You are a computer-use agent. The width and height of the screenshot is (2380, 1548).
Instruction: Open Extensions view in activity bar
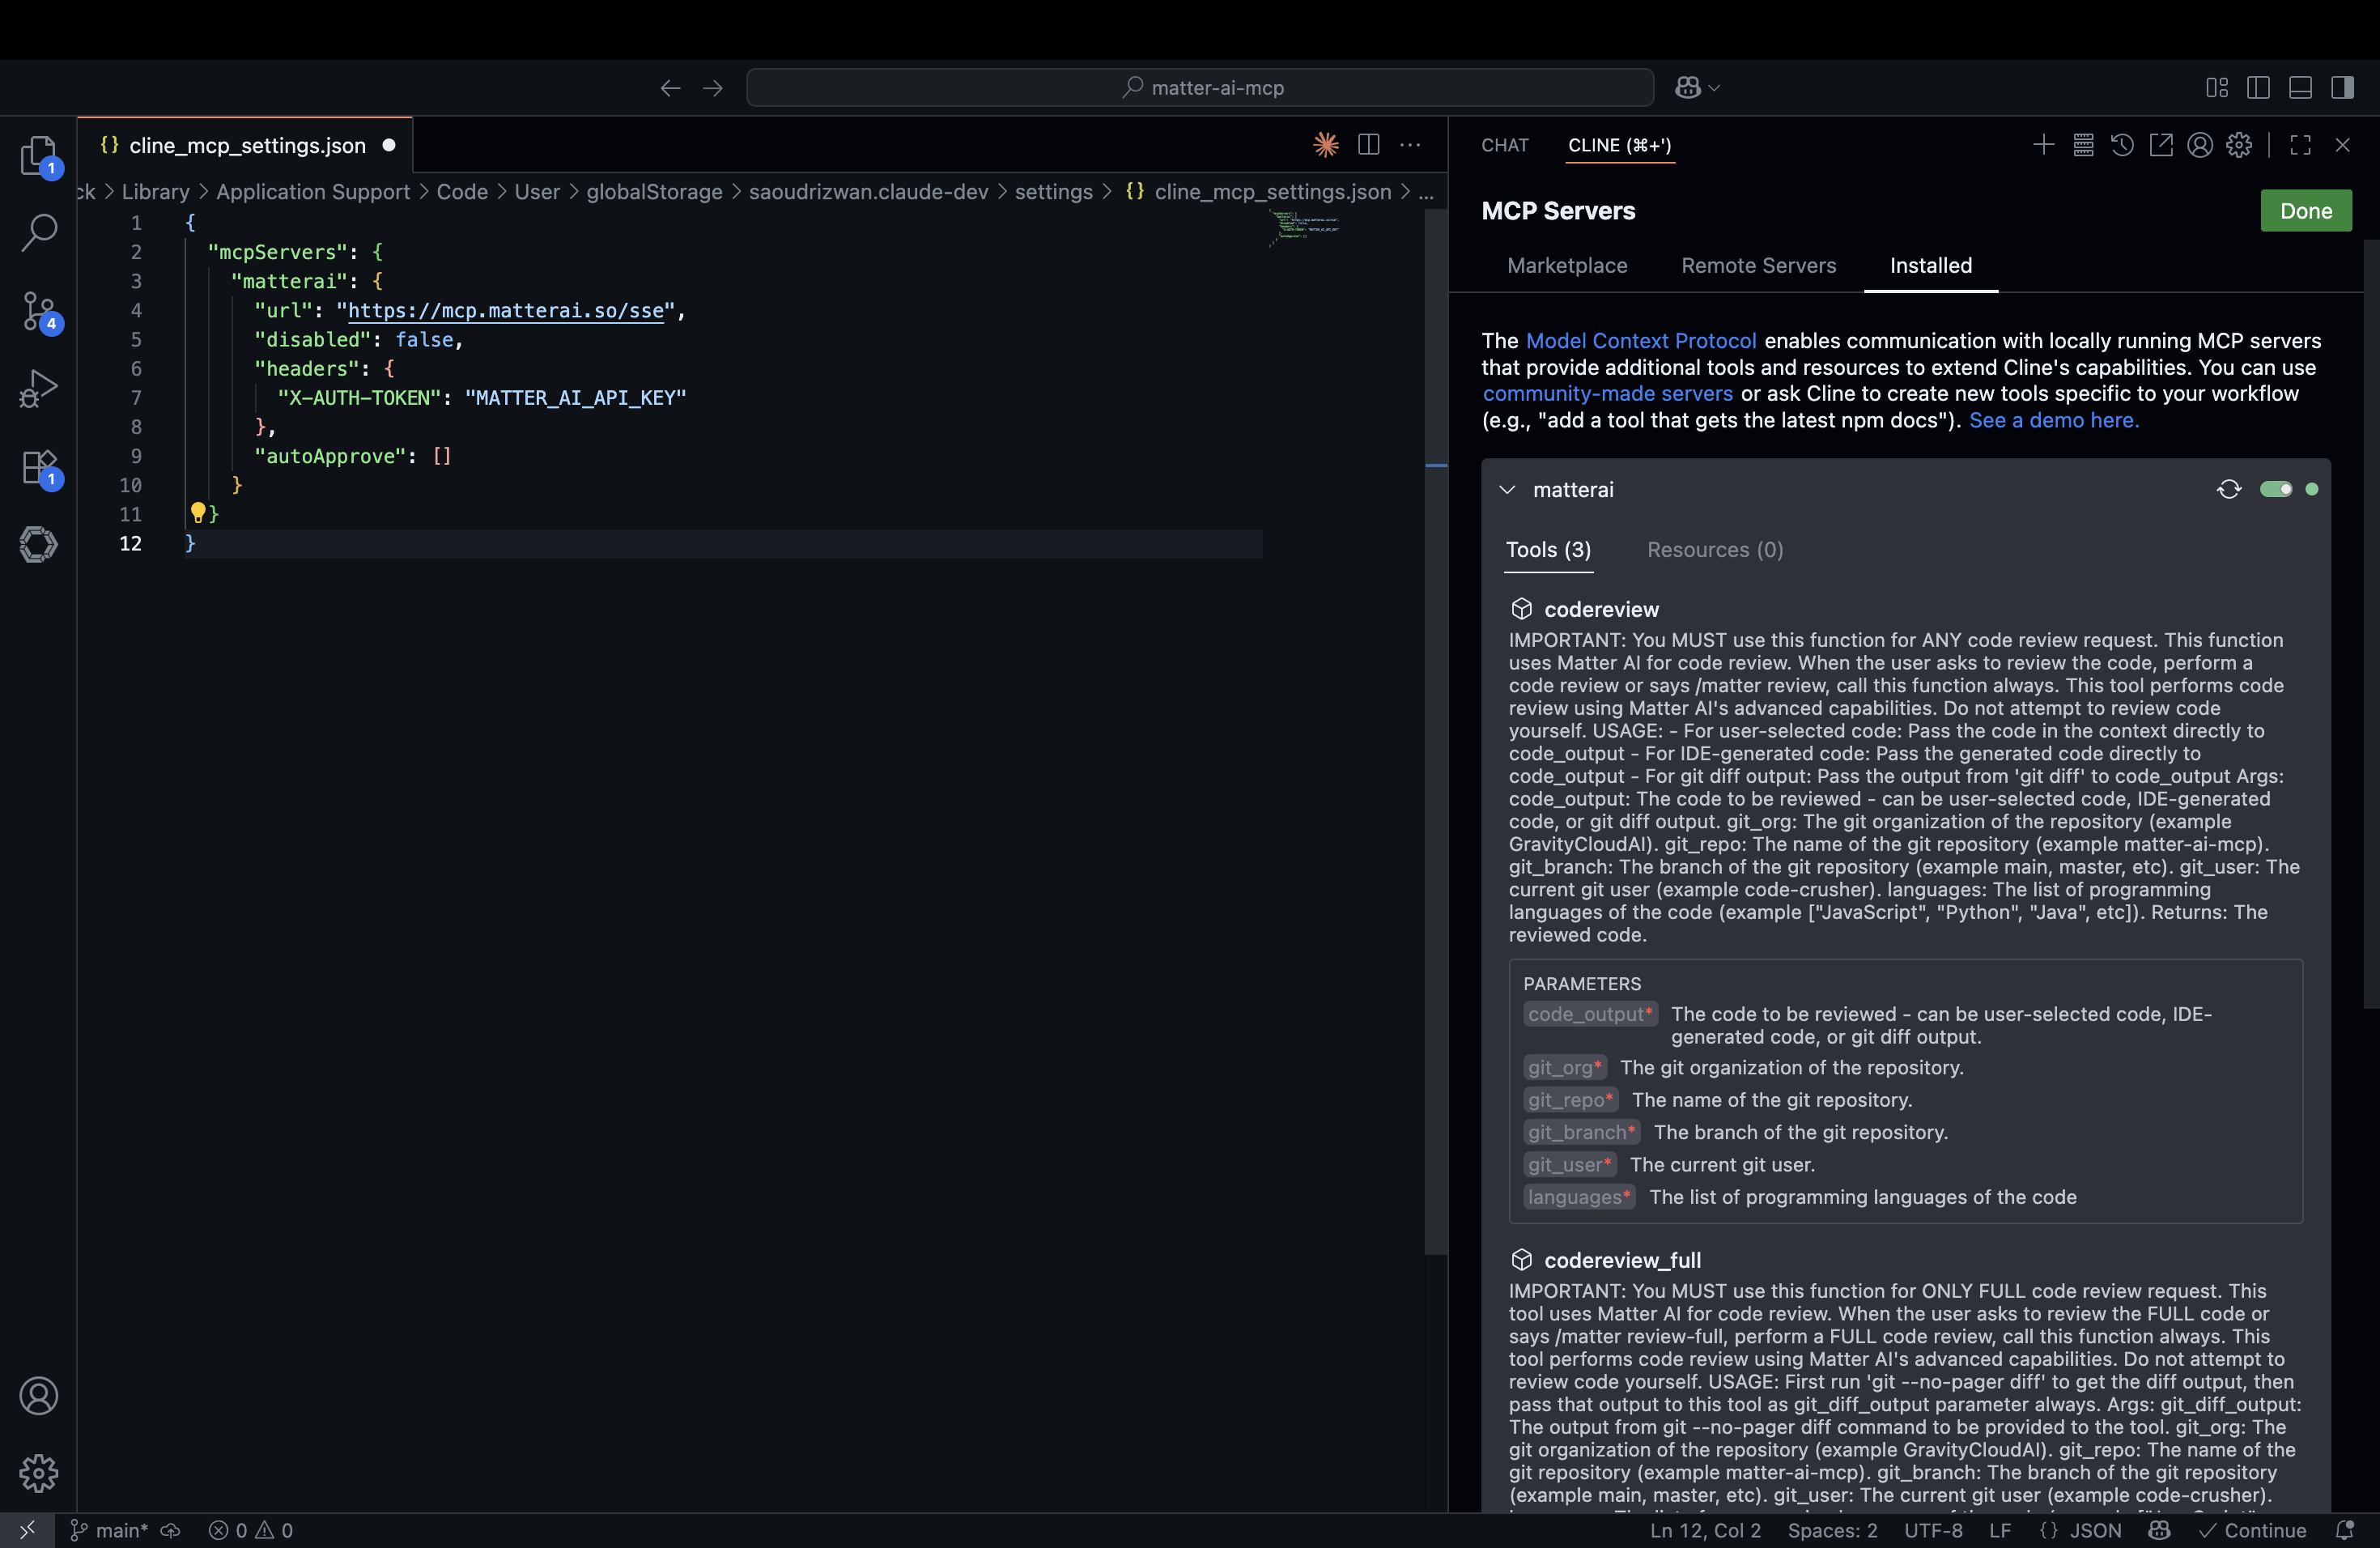point(39,466)
